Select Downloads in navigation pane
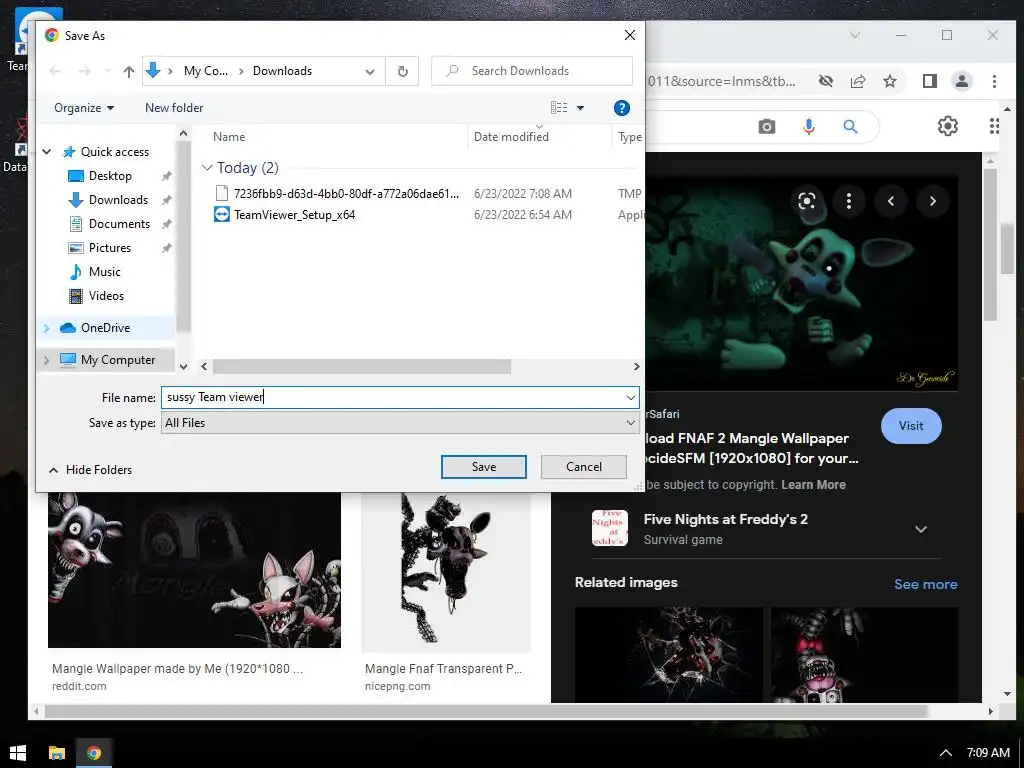The image size is (1024, 768). click(118, 200)
